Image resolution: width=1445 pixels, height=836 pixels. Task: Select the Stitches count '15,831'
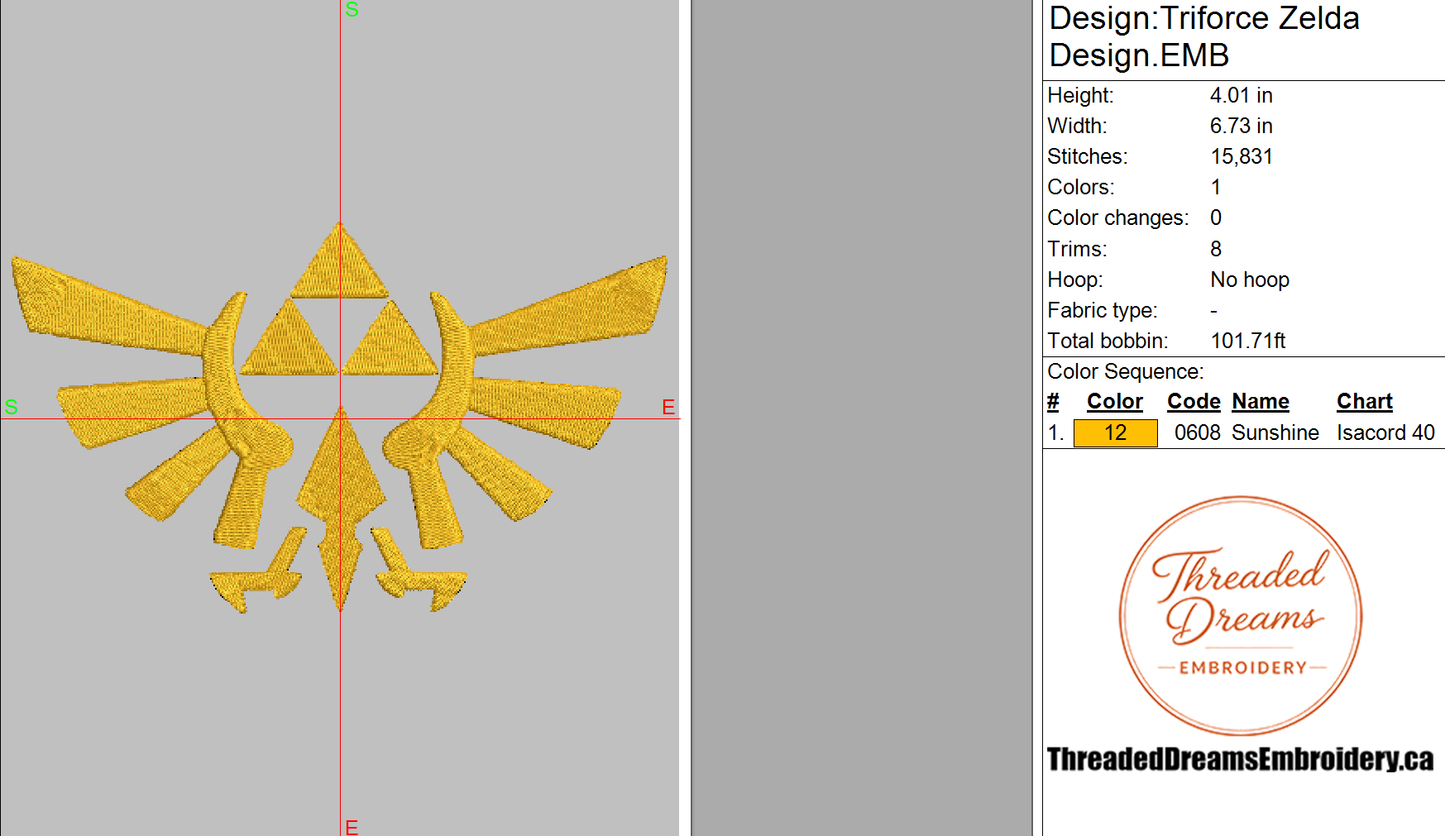pos(1241,157)
